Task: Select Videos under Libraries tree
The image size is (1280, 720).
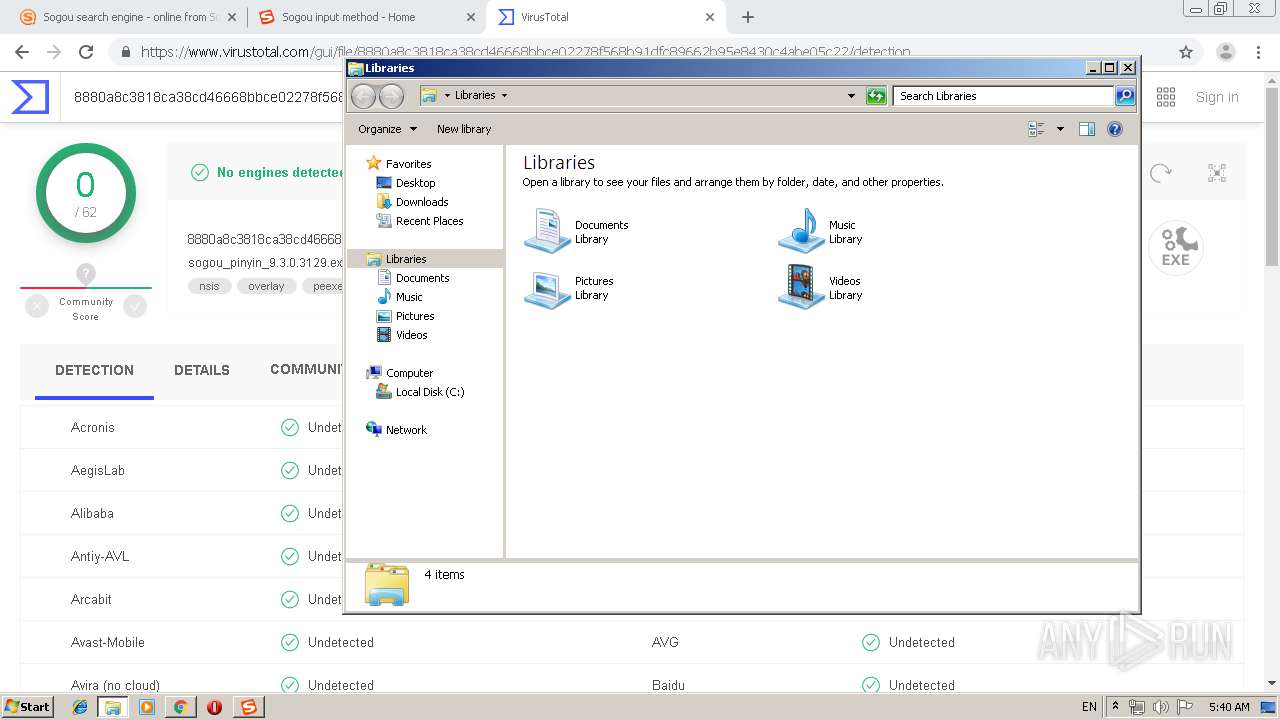Action: tap(411, 335)
